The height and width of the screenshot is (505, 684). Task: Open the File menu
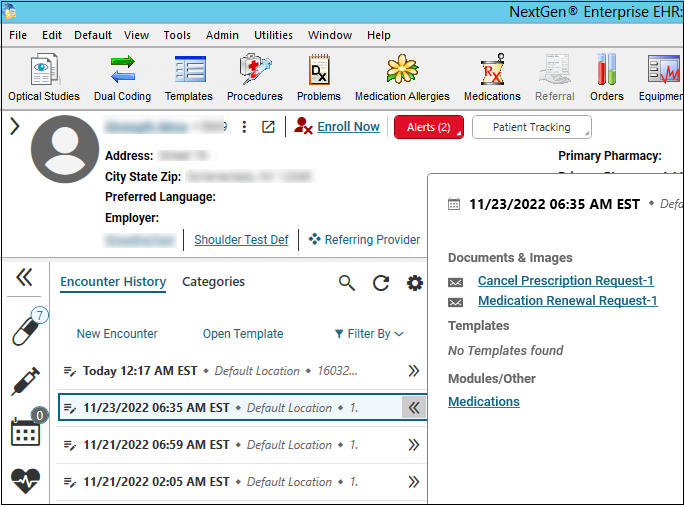18,35
